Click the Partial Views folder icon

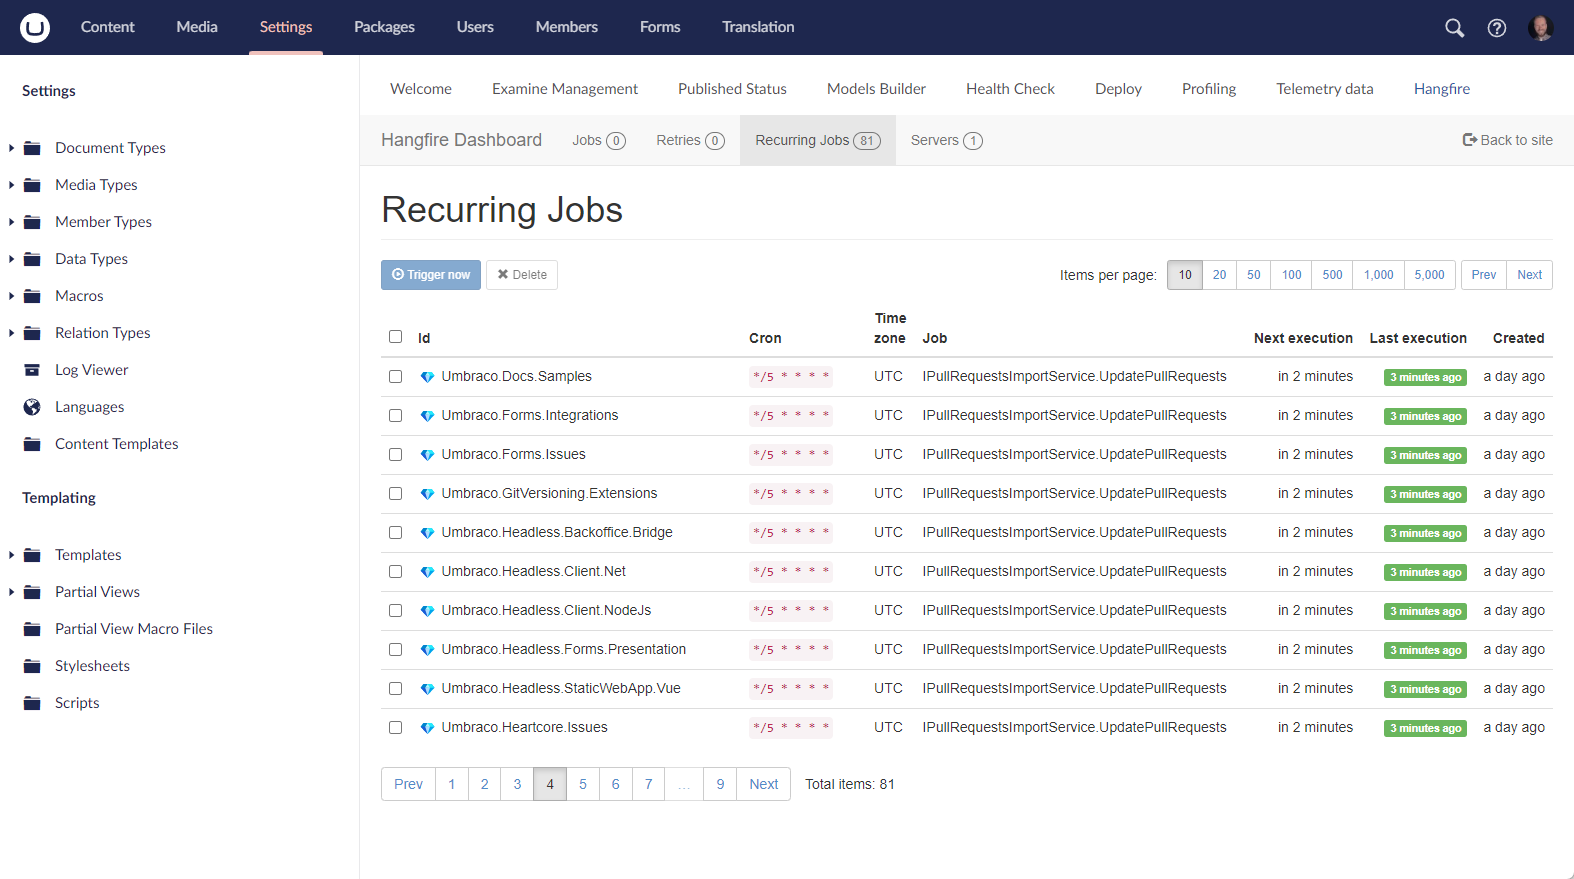(32, 592)
